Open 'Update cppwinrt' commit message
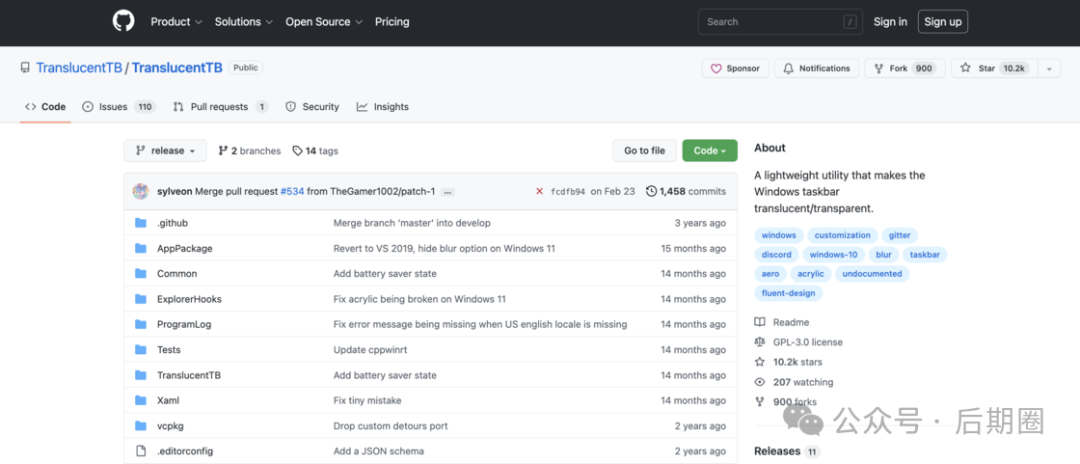This screenshot has width=1080, height=464. [370, 350]
